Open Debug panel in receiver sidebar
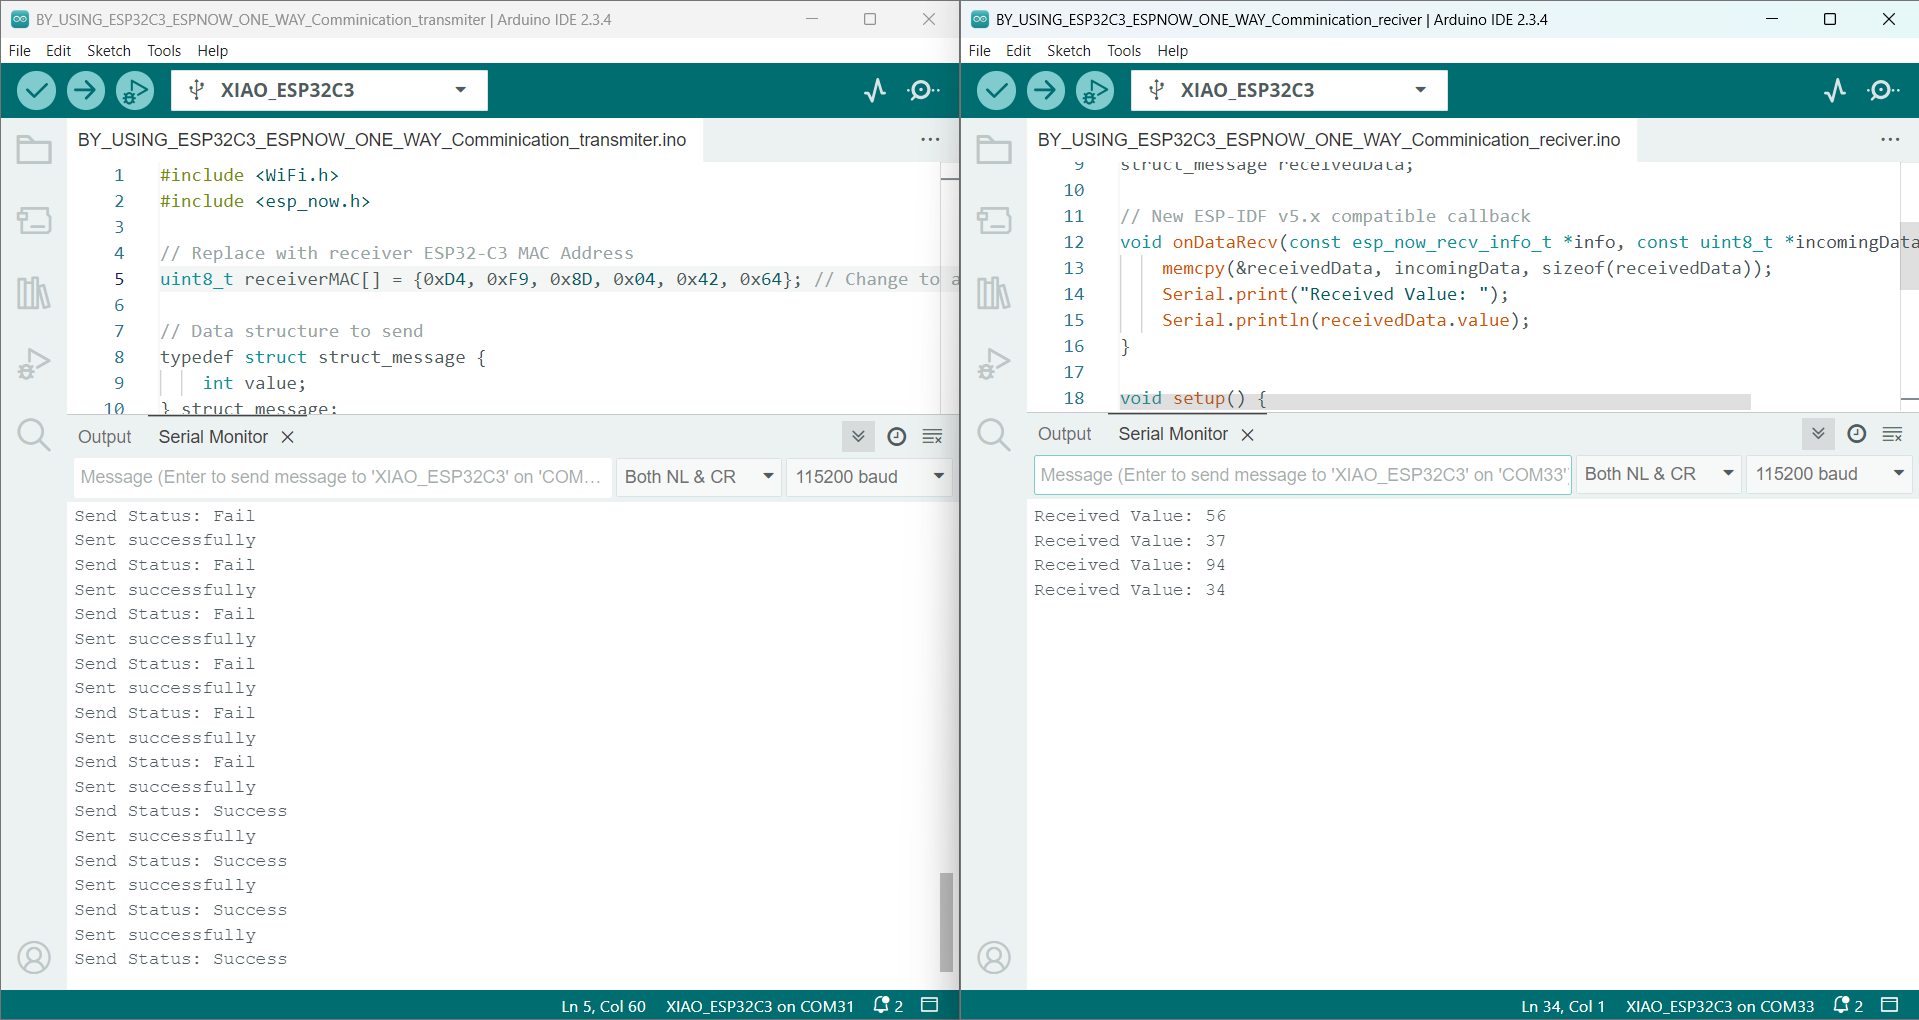The image size is (1919, 1020). 994,363
